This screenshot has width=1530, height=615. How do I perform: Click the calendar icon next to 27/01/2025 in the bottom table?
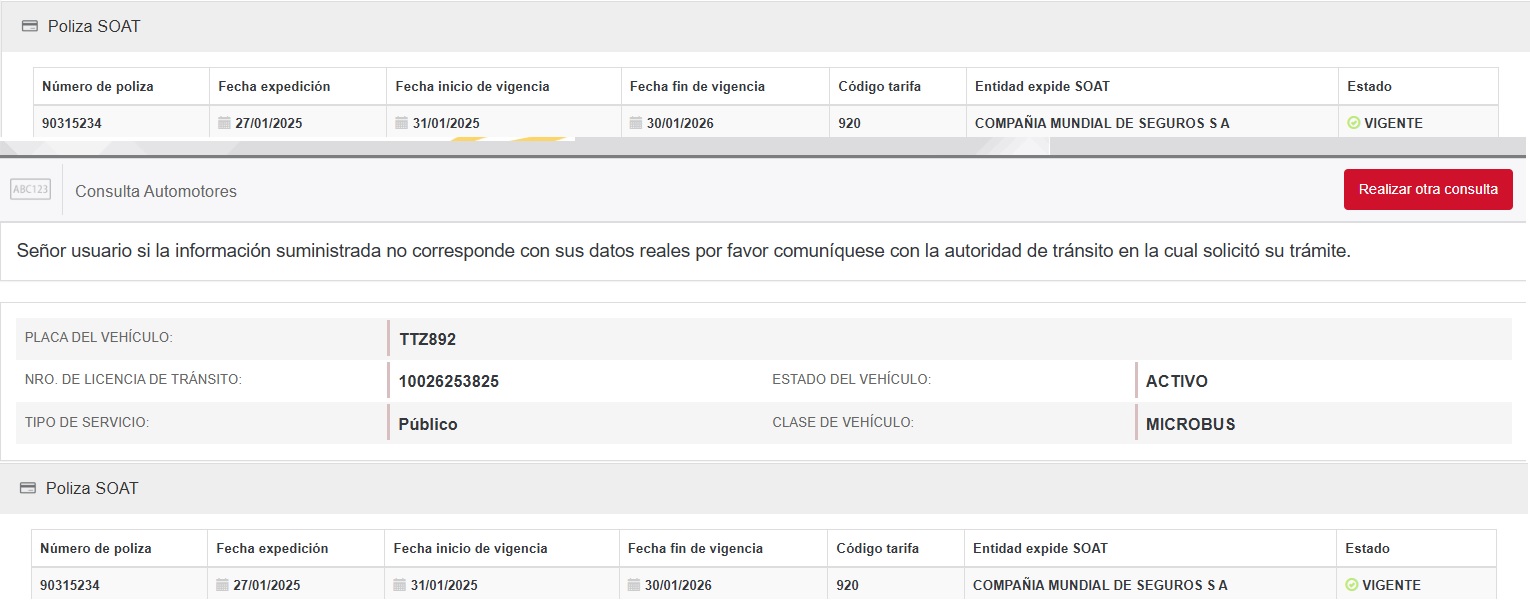coord(223,585)
